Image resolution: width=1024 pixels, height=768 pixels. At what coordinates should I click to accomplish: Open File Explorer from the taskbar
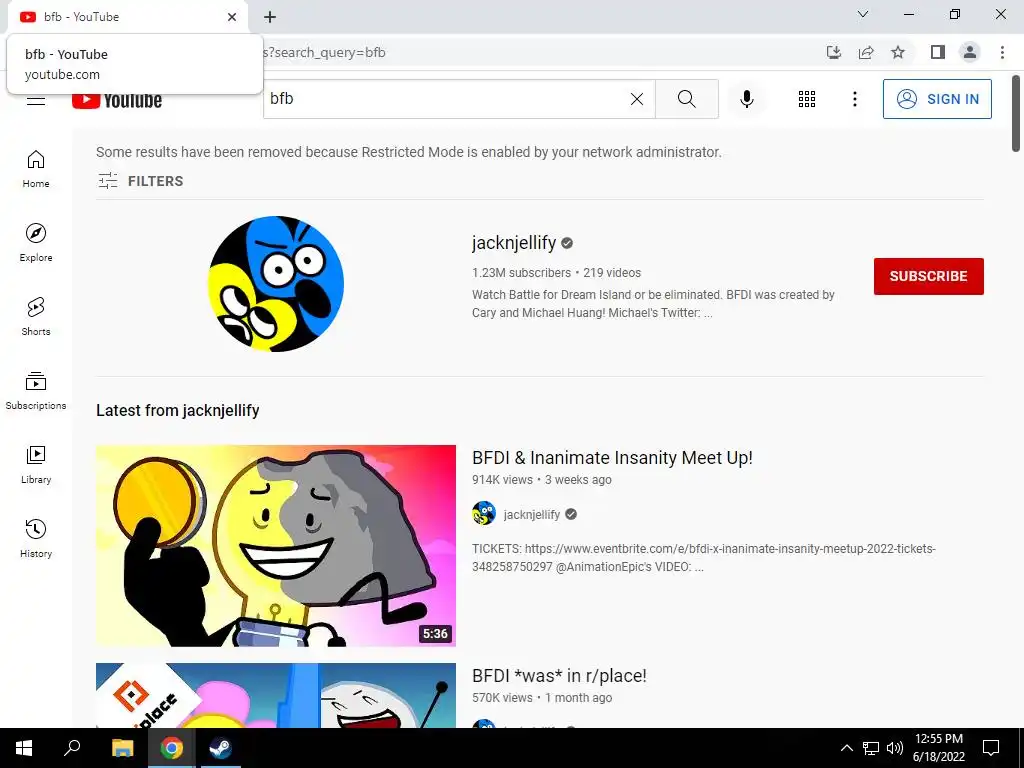(x=122, y=748)
